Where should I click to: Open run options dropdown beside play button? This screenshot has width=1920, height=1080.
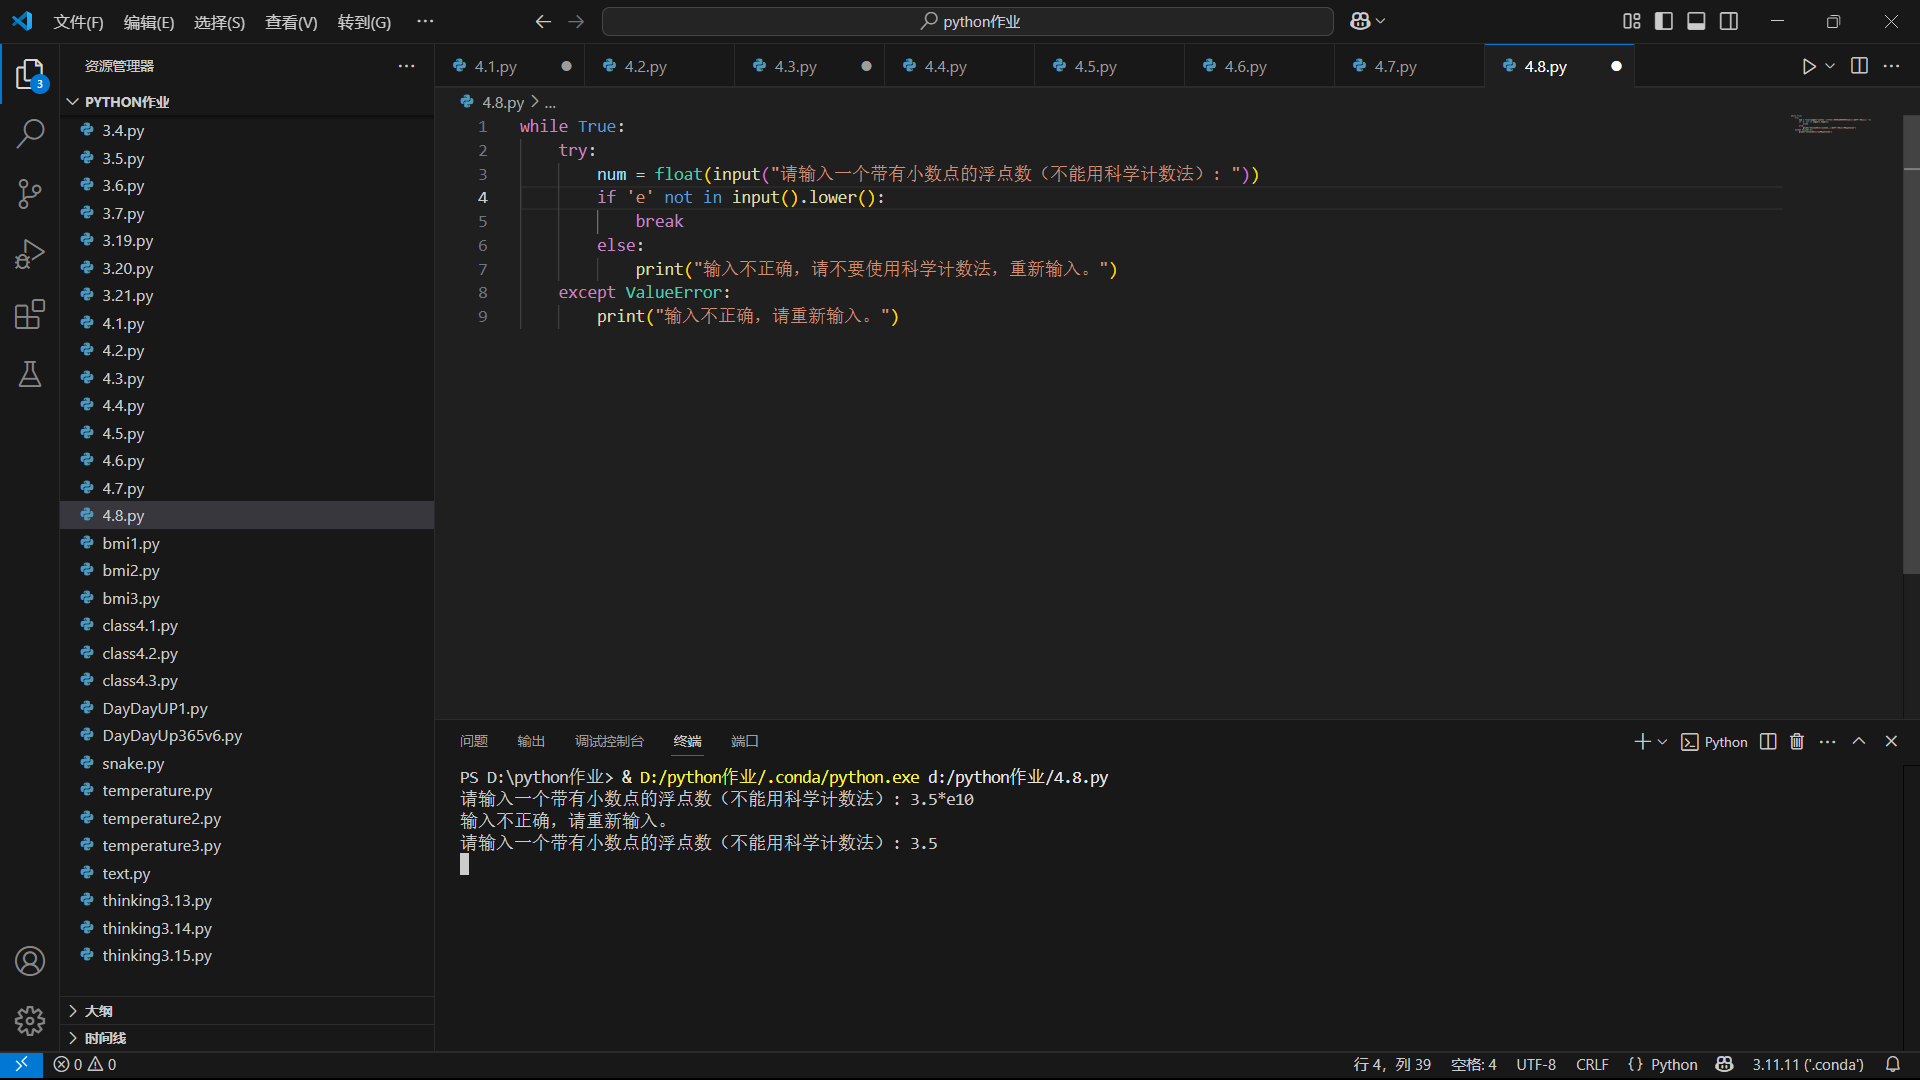click(1830, 66)
